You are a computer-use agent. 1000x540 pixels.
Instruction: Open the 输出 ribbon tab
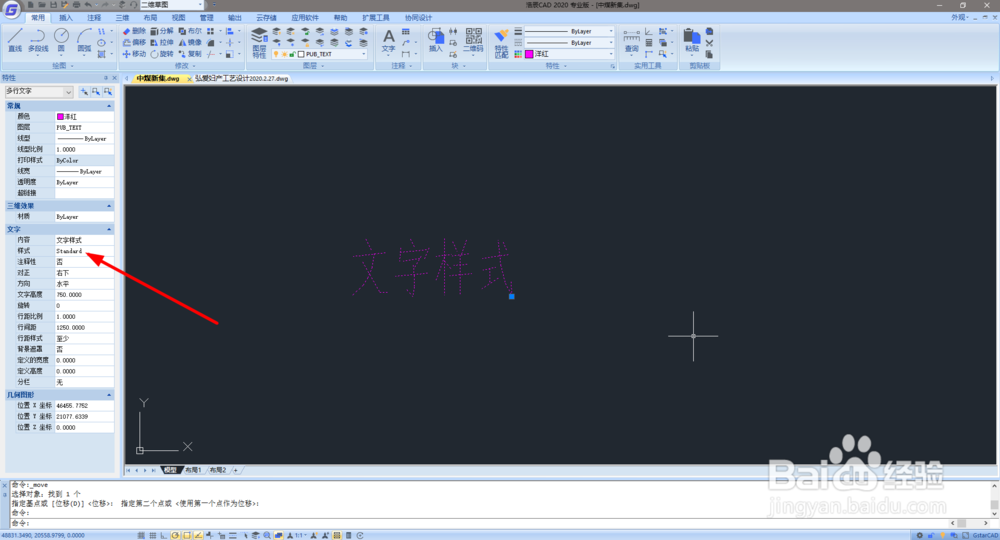tap(235, 18)
